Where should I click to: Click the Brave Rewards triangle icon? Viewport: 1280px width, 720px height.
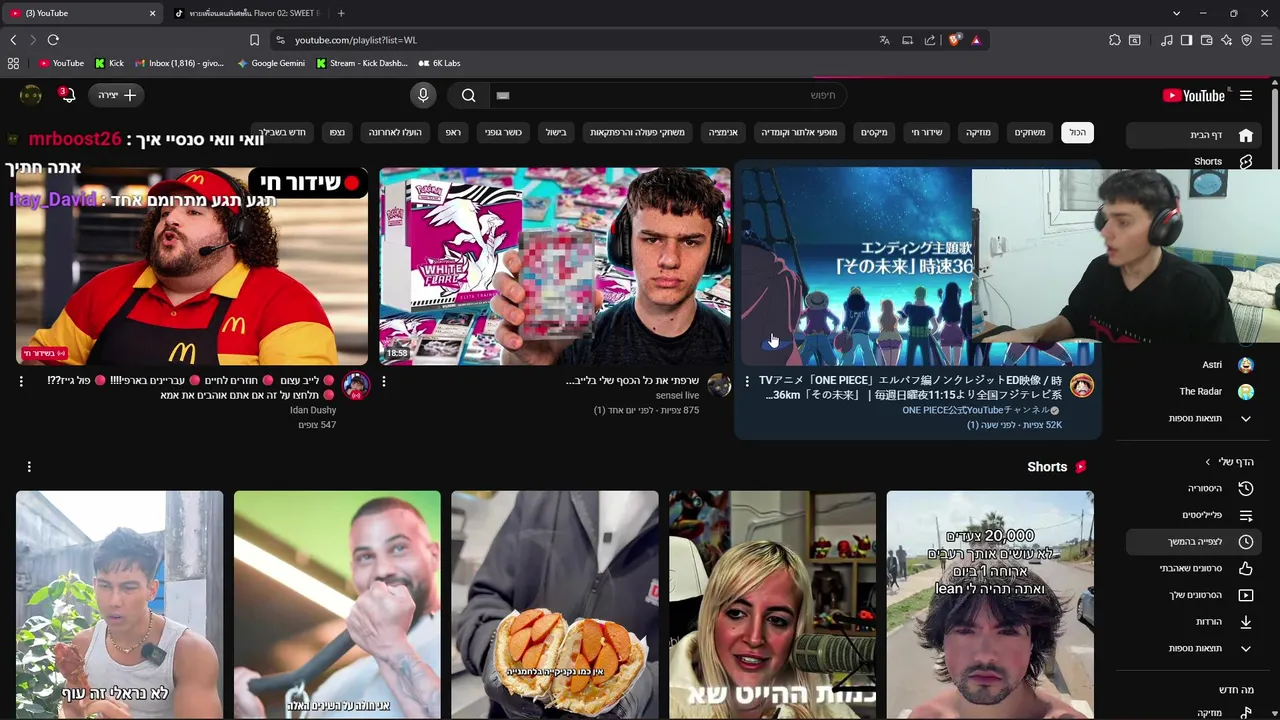[x=976, y=40]
